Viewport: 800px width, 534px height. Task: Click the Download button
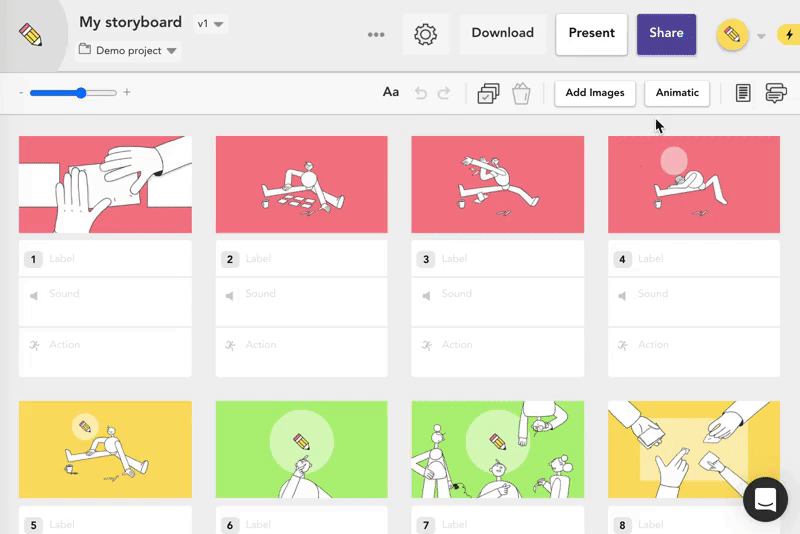click(502, 33)
